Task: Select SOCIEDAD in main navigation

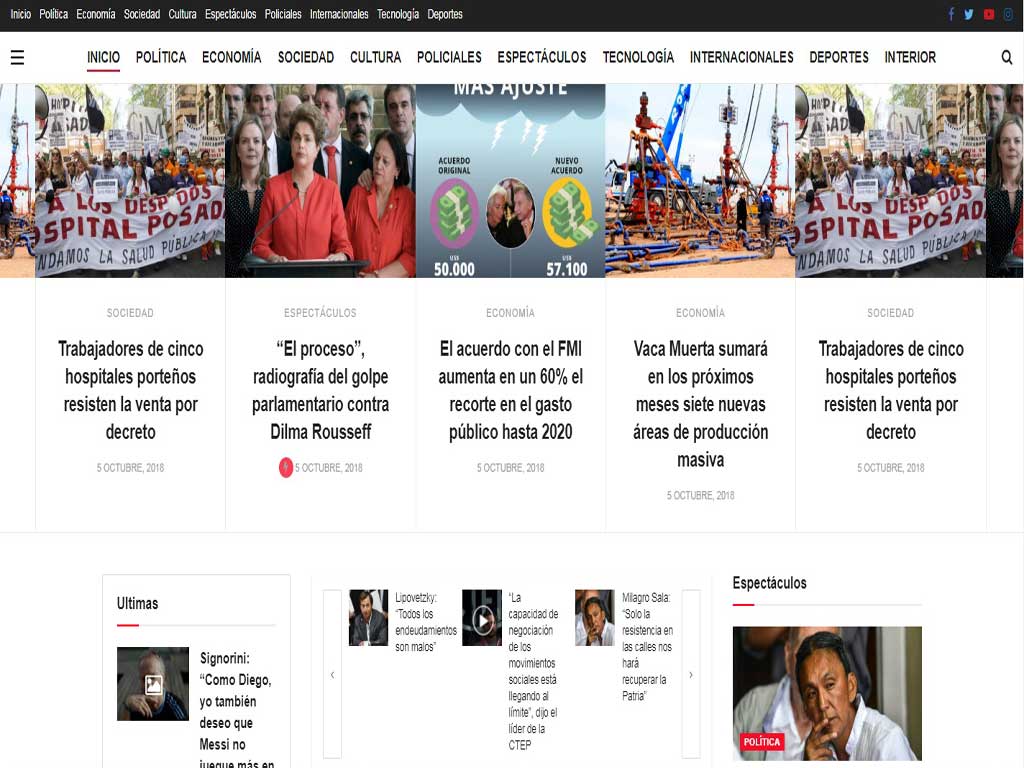Action: (306, 57)
